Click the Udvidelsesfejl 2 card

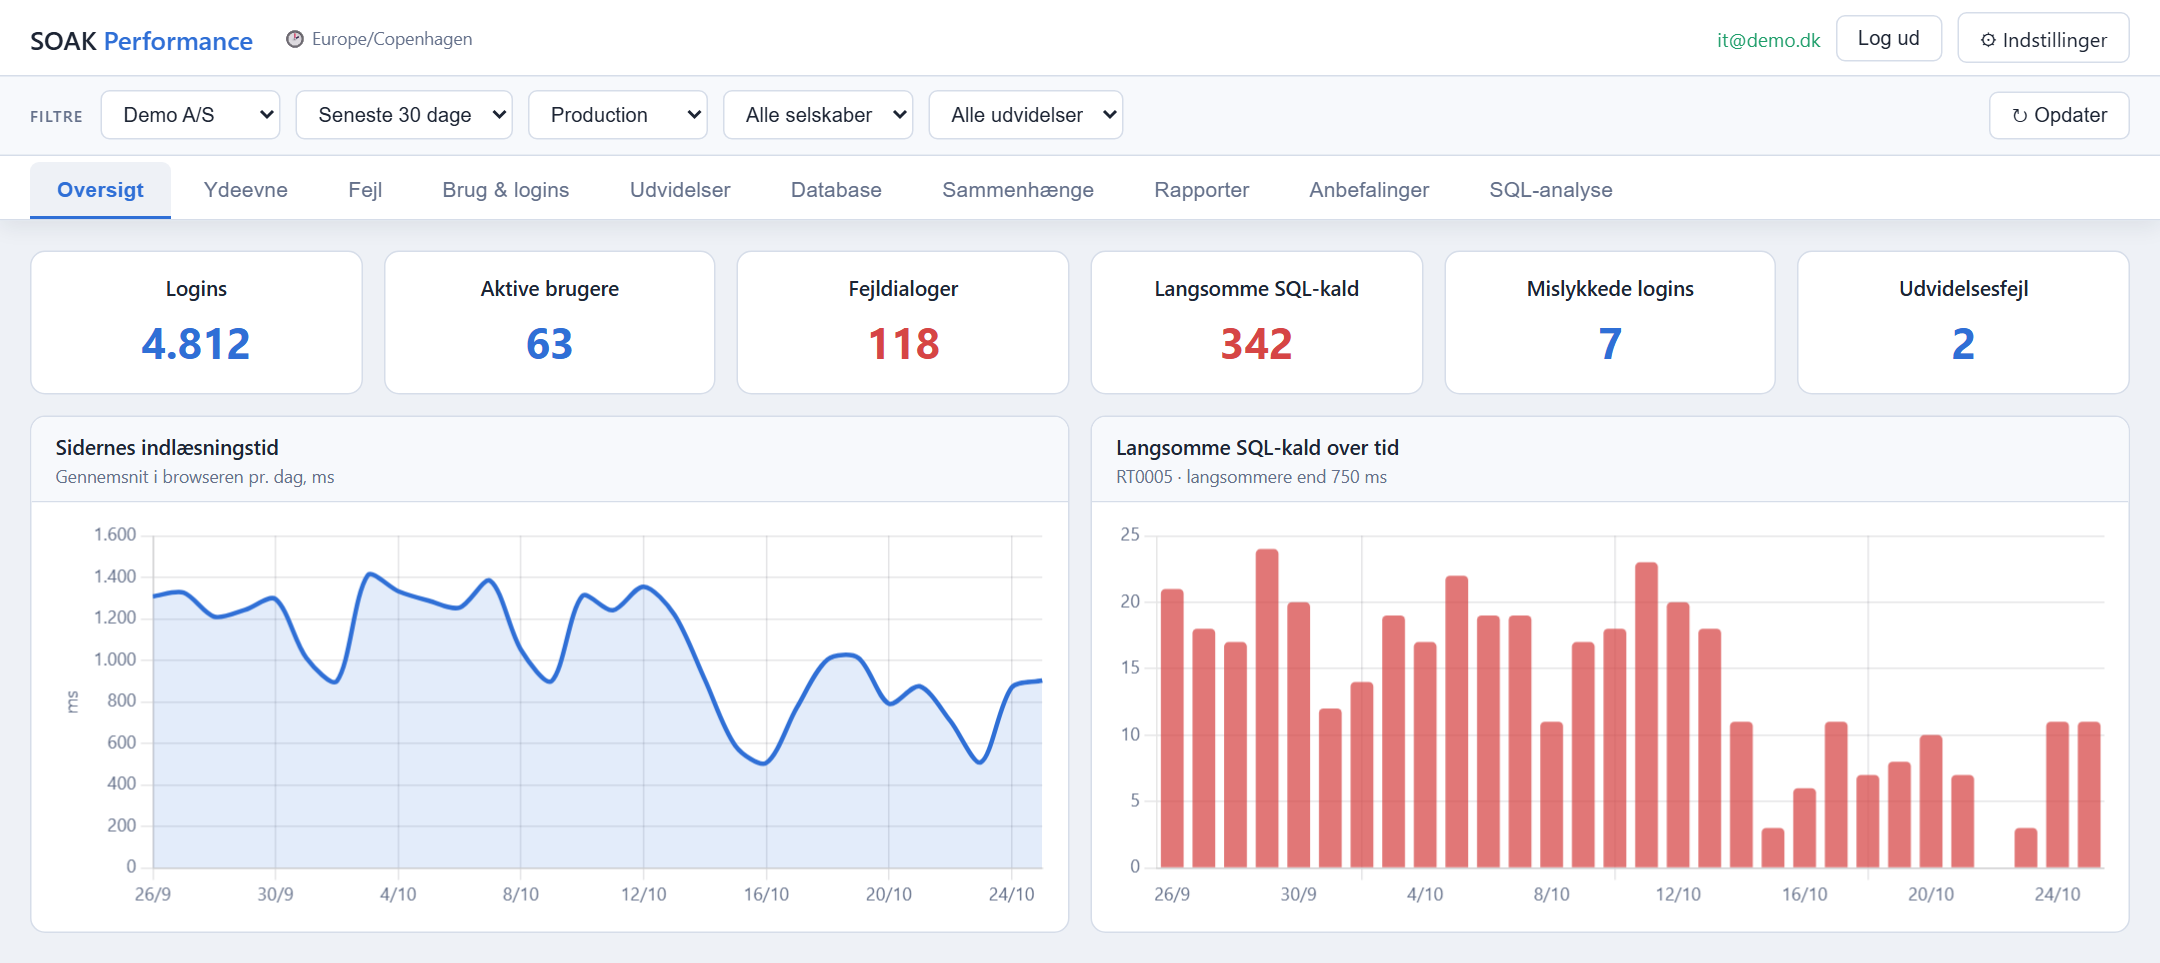tap(1963, 322)
